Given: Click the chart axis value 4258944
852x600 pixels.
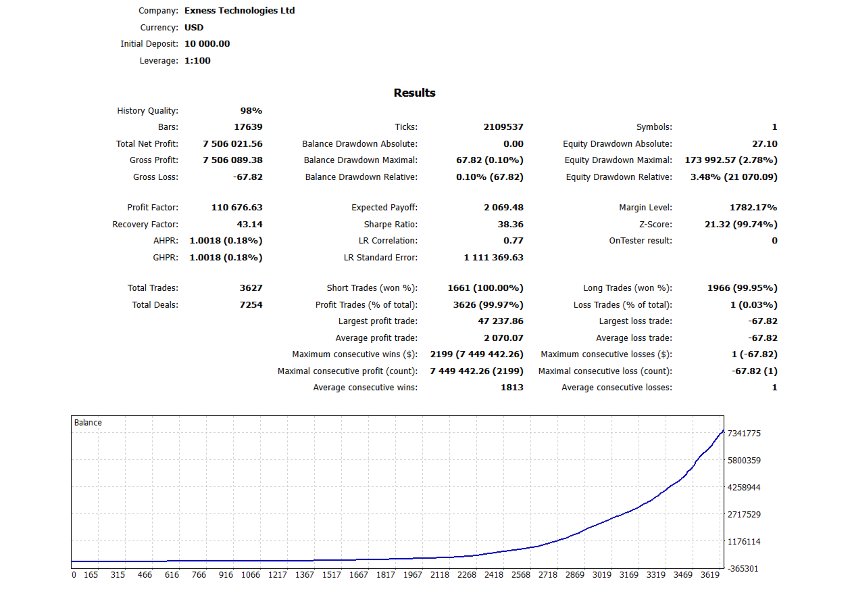Looking at the screenshot, I should (x=744, y=488).
